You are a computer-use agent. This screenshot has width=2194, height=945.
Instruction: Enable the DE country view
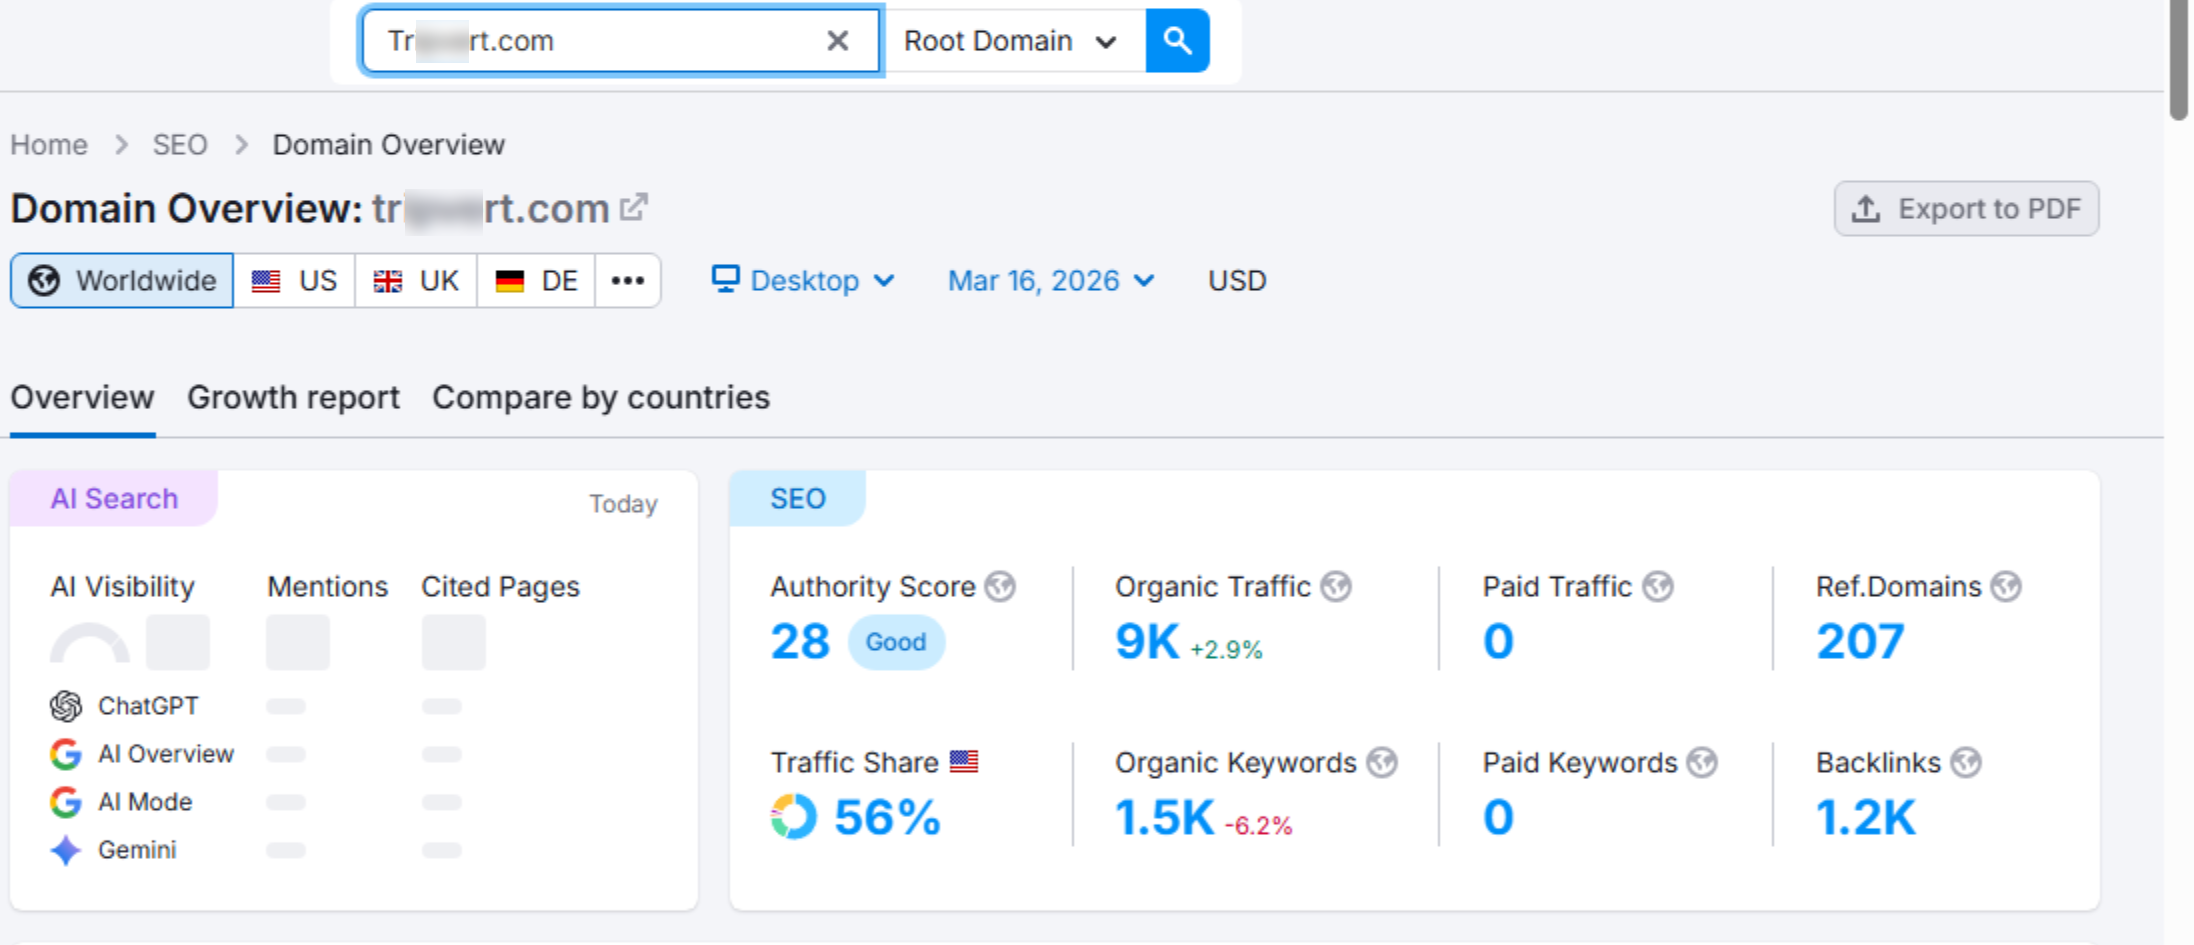535,280
